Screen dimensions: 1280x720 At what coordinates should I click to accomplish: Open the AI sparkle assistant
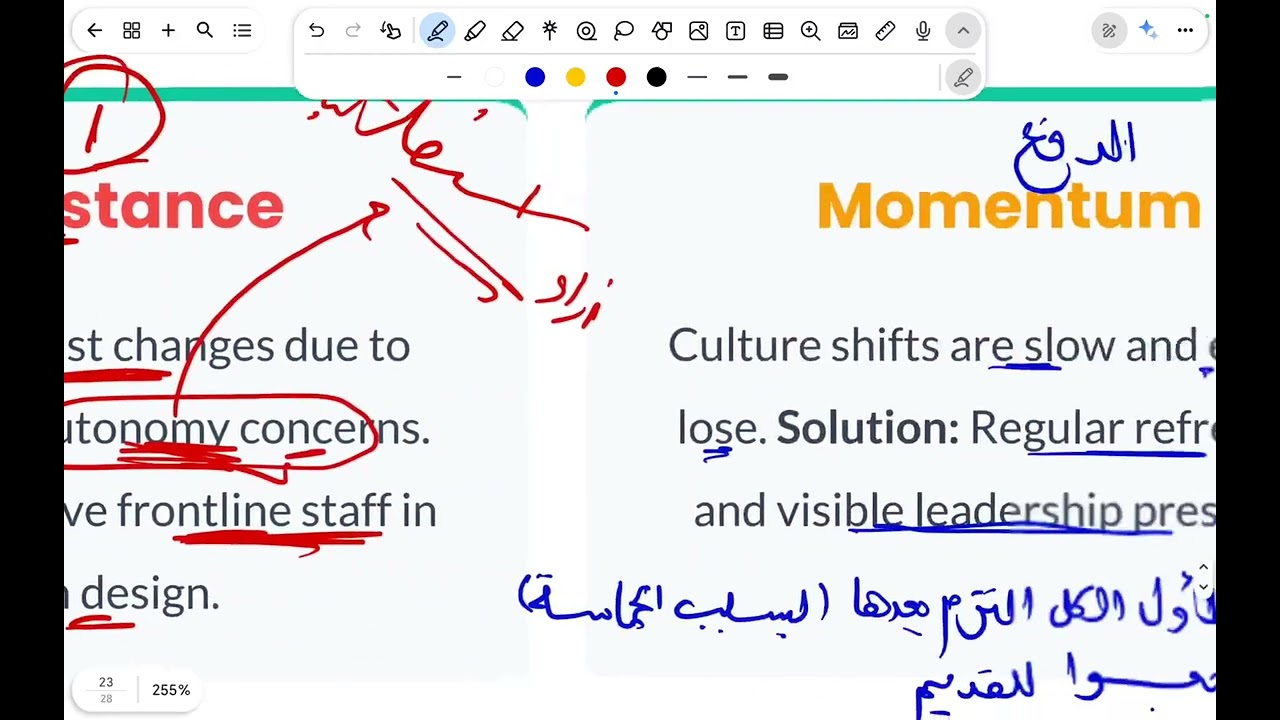[x=1148, y=31]
